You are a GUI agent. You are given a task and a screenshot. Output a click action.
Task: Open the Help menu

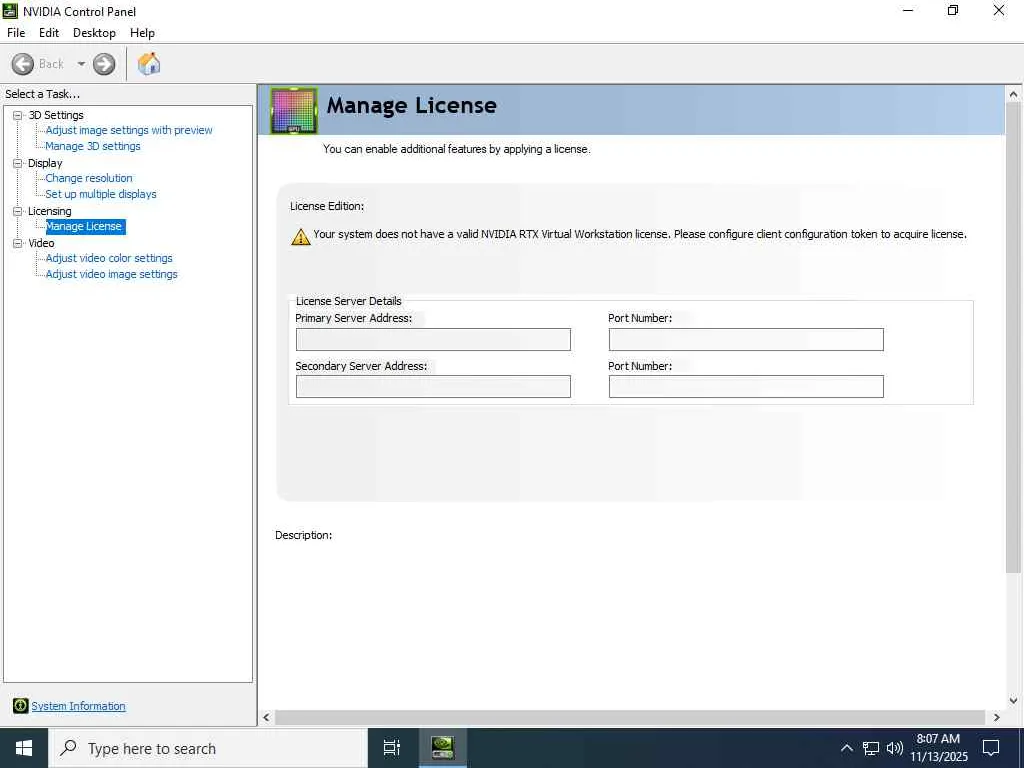pyautogui.click(x=142, y=33)
